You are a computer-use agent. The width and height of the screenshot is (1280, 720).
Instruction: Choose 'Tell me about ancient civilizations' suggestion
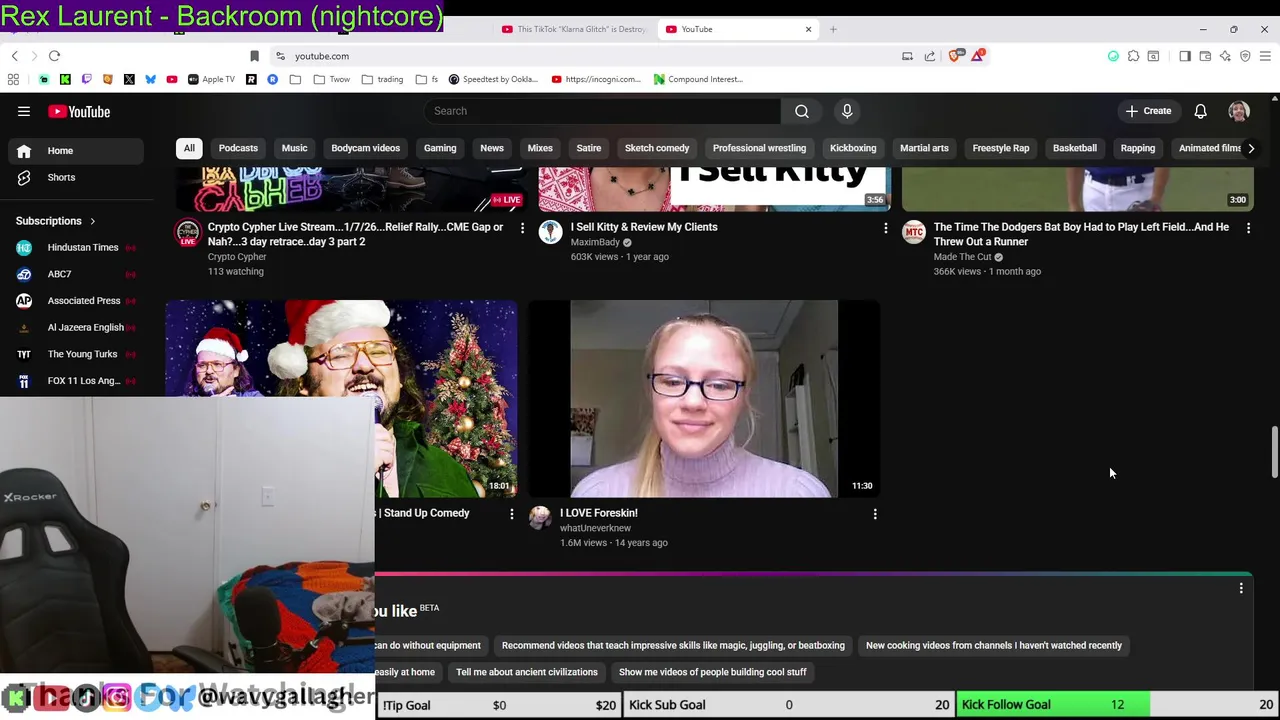point(527,672)
